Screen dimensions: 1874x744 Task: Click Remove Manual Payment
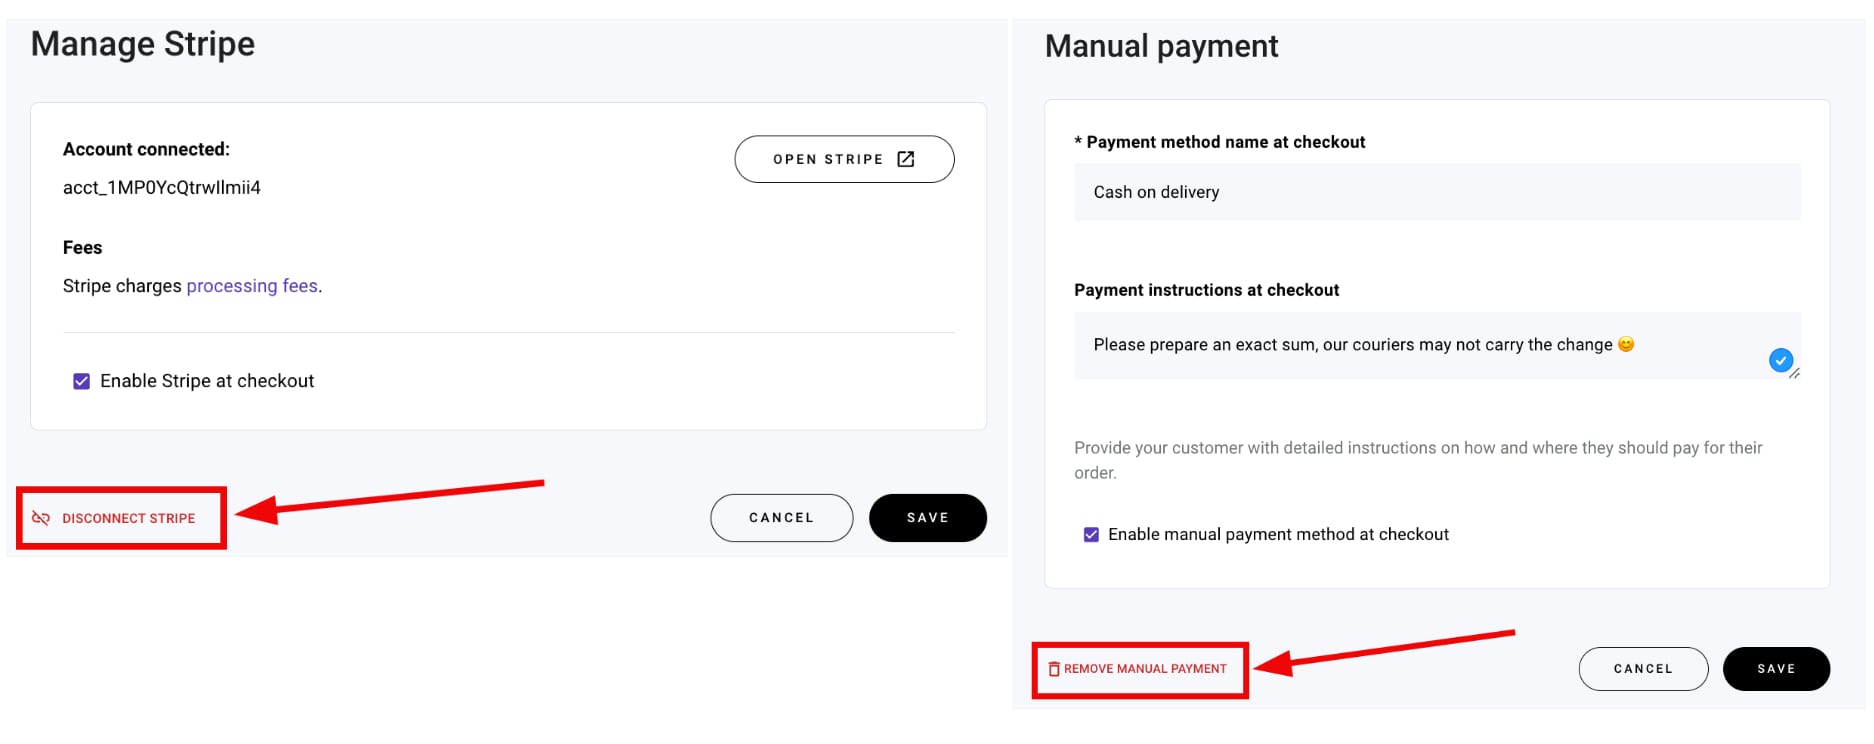pyautogui.click(x=1139, y=668)
